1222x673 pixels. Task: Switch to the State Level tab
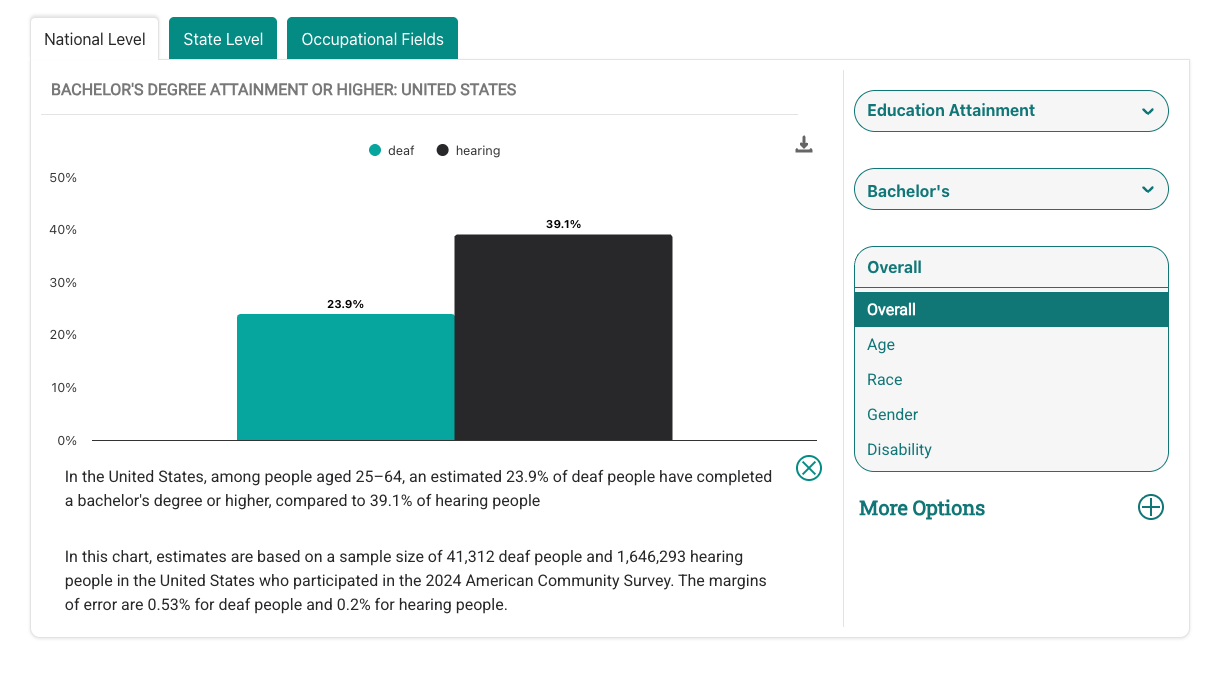(223, 39)
